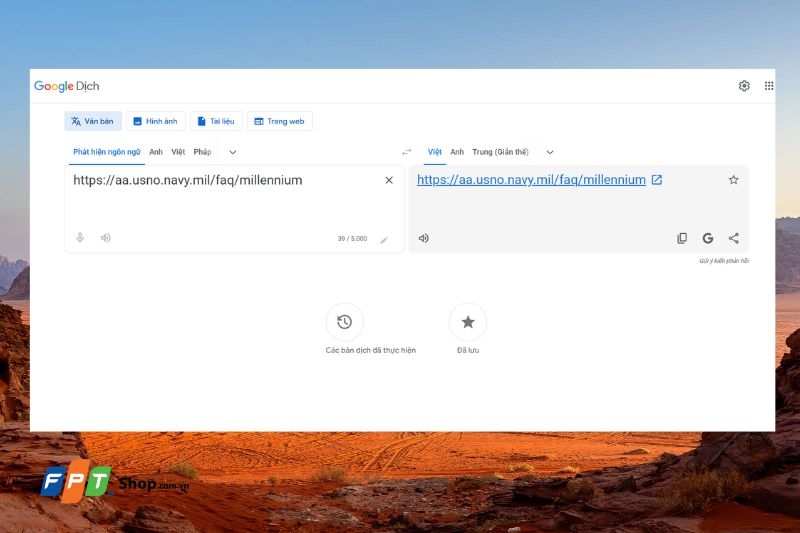This screenshot has width=800, height=533.
Task: Listen to the source text
Action: click(106, 238)
